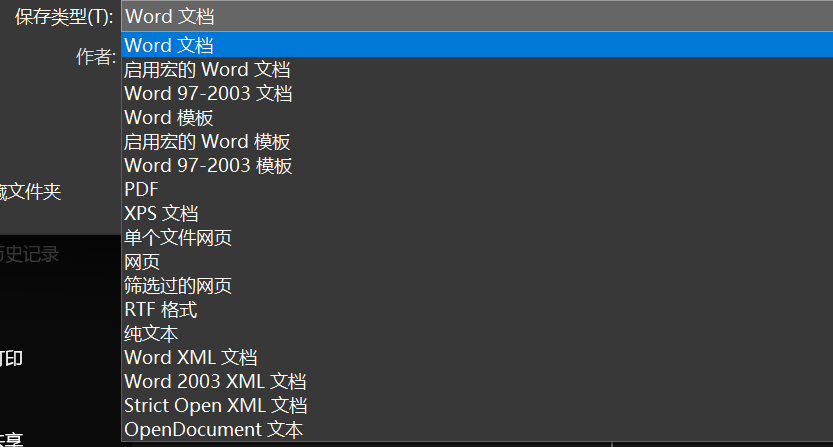This screenshot has width=833, height=447.
Task: Click the 作者 label
Action: point(96,56)
